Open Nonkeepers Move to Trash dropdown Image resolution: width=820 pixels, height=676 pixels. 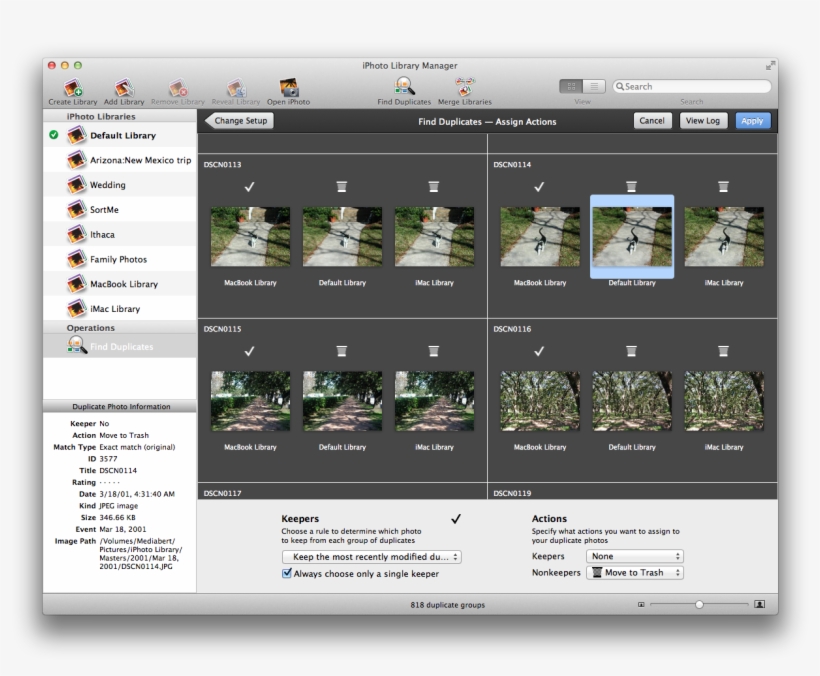pos(635,572)
